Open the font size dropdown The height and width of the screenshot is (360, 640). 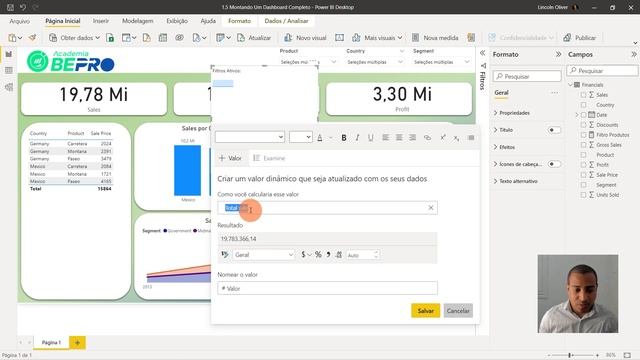pyautogui.click(x=301, y=137)
